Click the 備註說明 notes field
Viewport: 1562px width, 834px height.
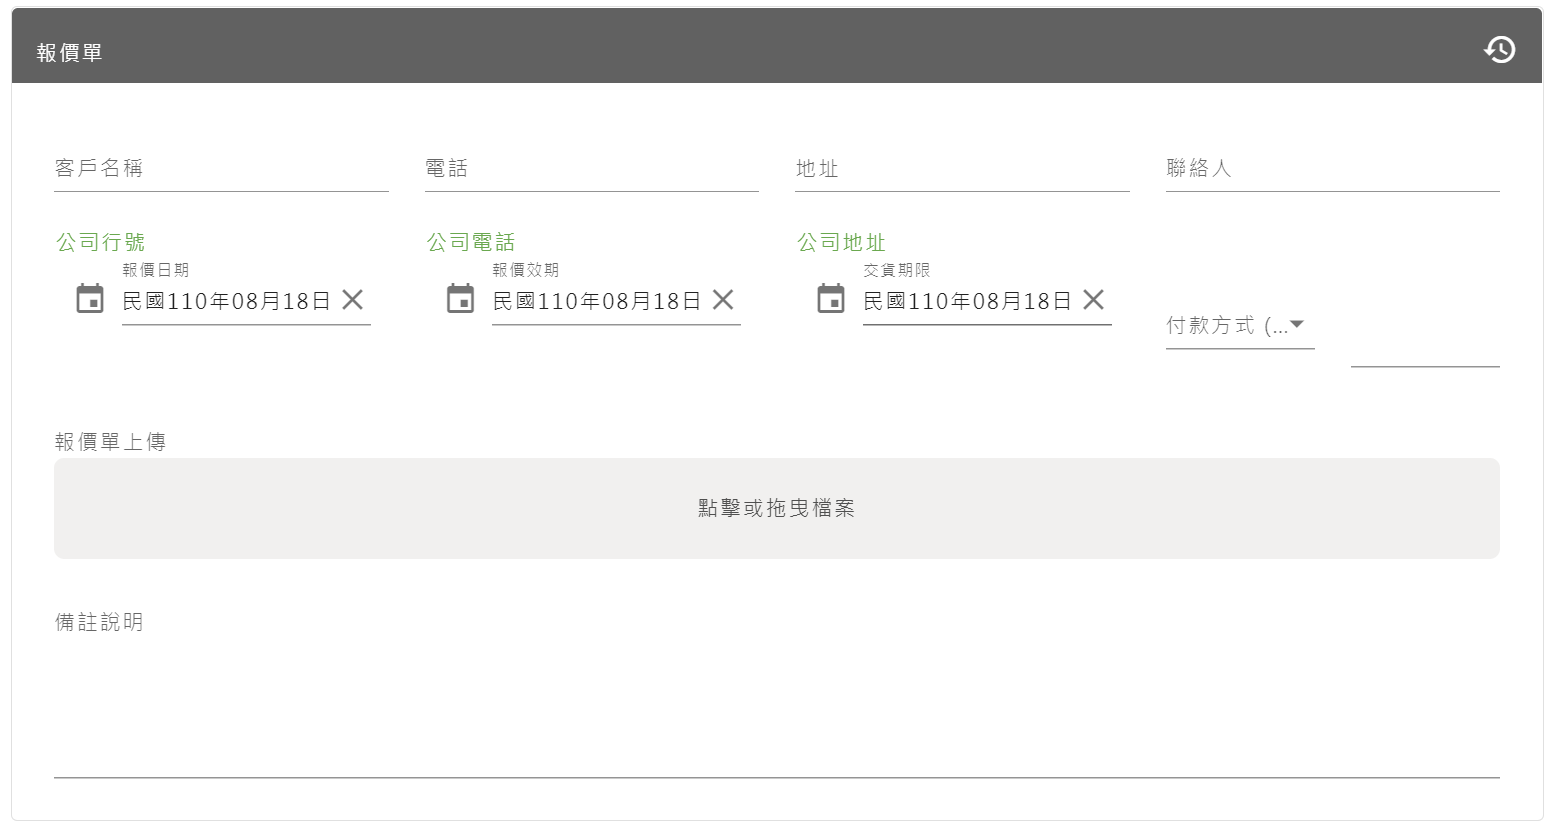pos(776,700)
